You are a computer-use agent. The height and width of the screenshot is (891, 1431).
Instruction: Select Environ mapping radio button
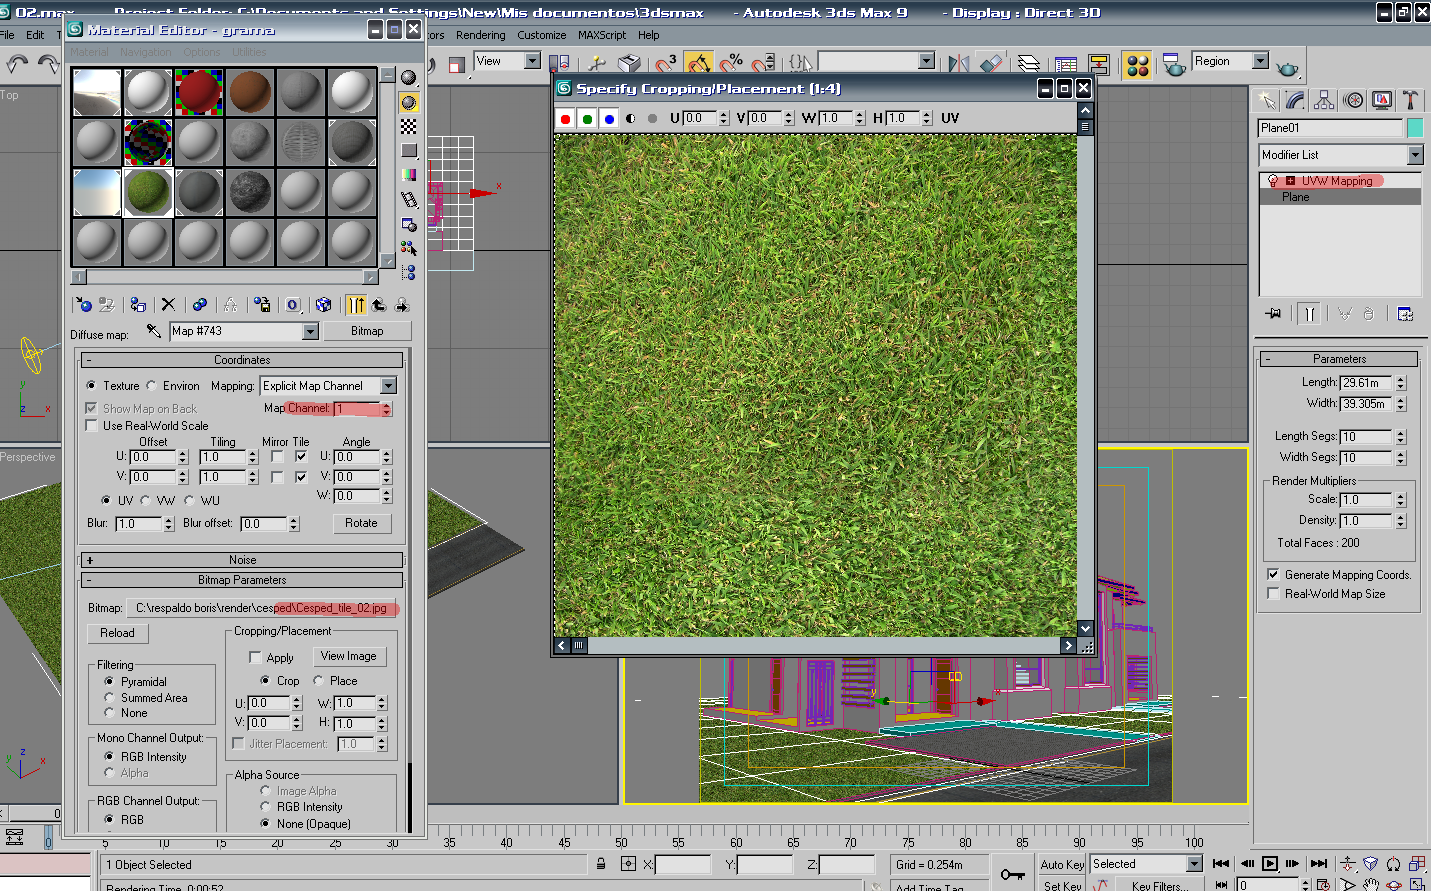coord(152,386)
